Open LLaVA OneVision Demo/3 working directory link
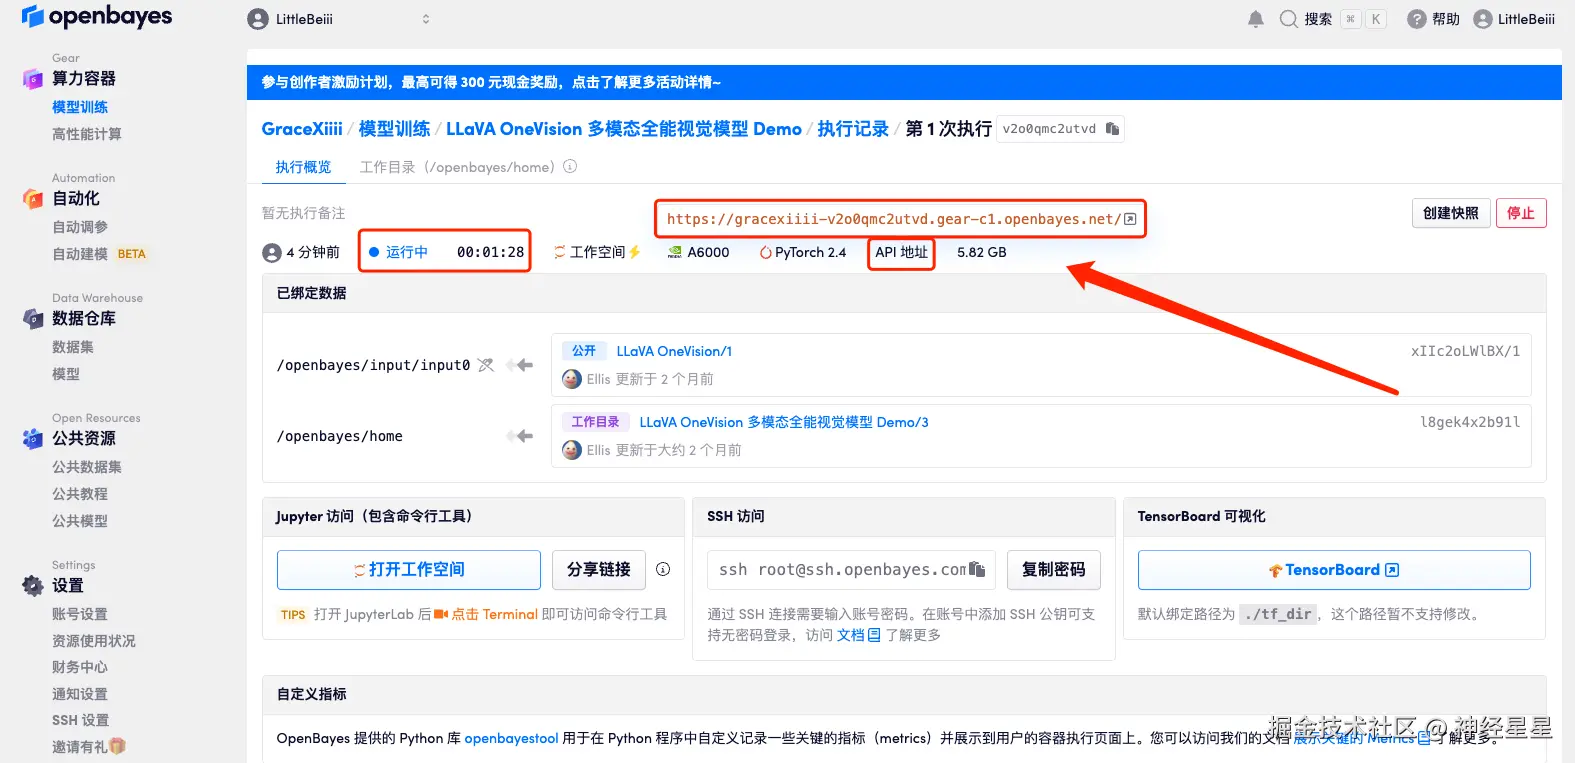Screen dimensions: 1575x763 (784, 422)
